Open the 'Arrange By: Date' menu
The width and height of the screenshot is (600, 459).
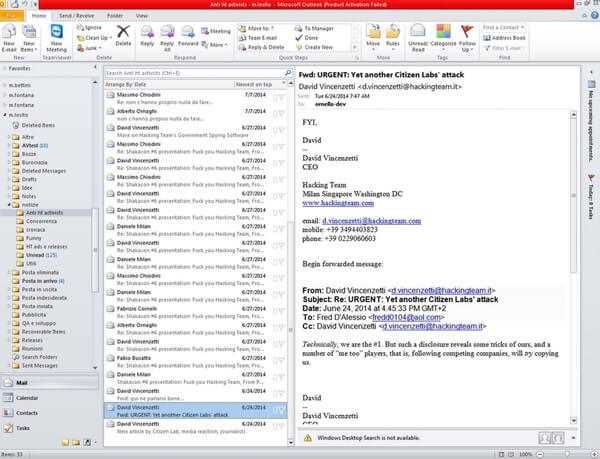pos(126,84)
